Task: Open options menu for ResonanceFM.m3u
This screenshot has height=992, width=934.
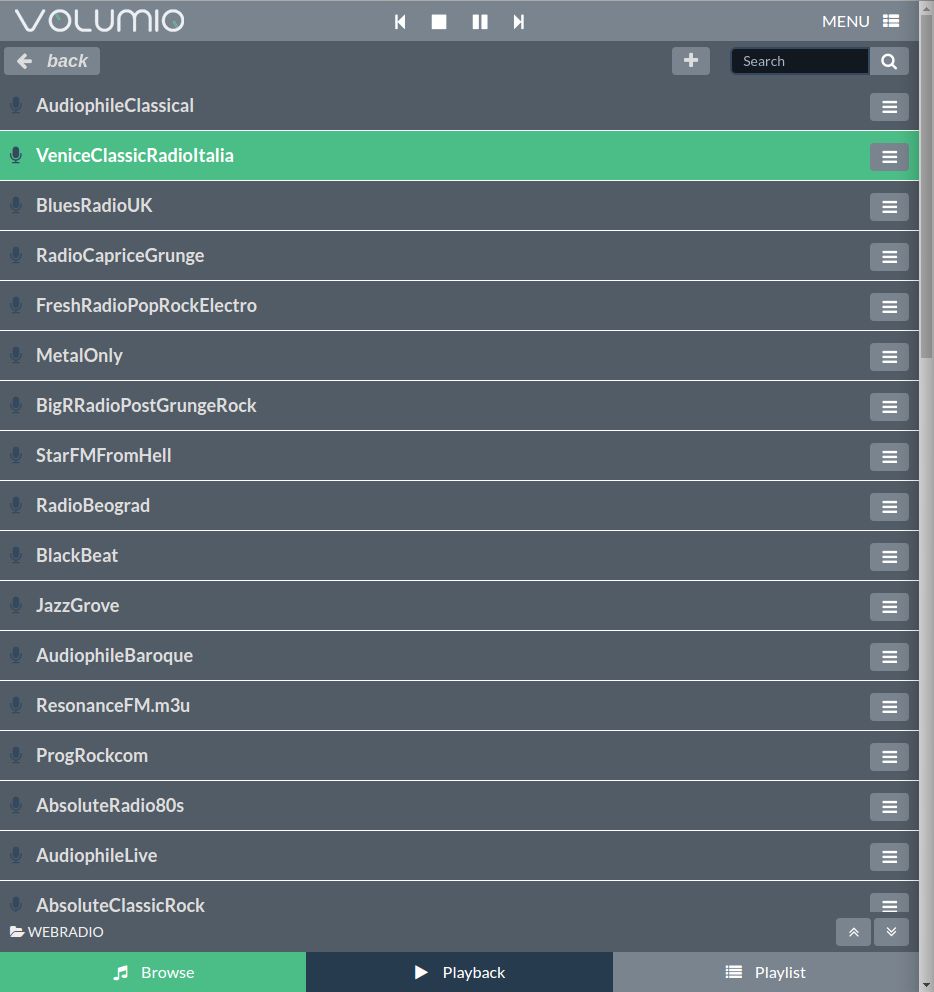Action: pos(889,707)
